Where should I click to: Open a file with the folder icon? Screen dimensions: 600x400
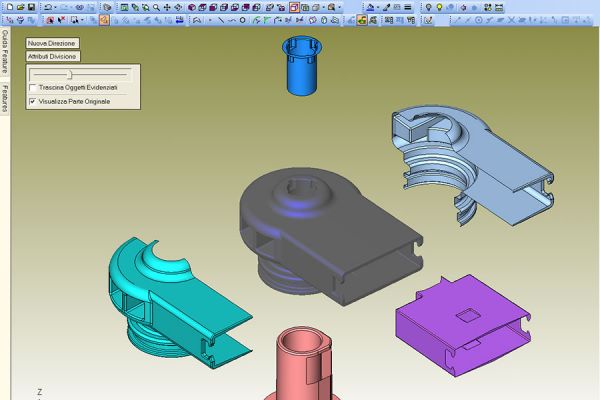19,7
